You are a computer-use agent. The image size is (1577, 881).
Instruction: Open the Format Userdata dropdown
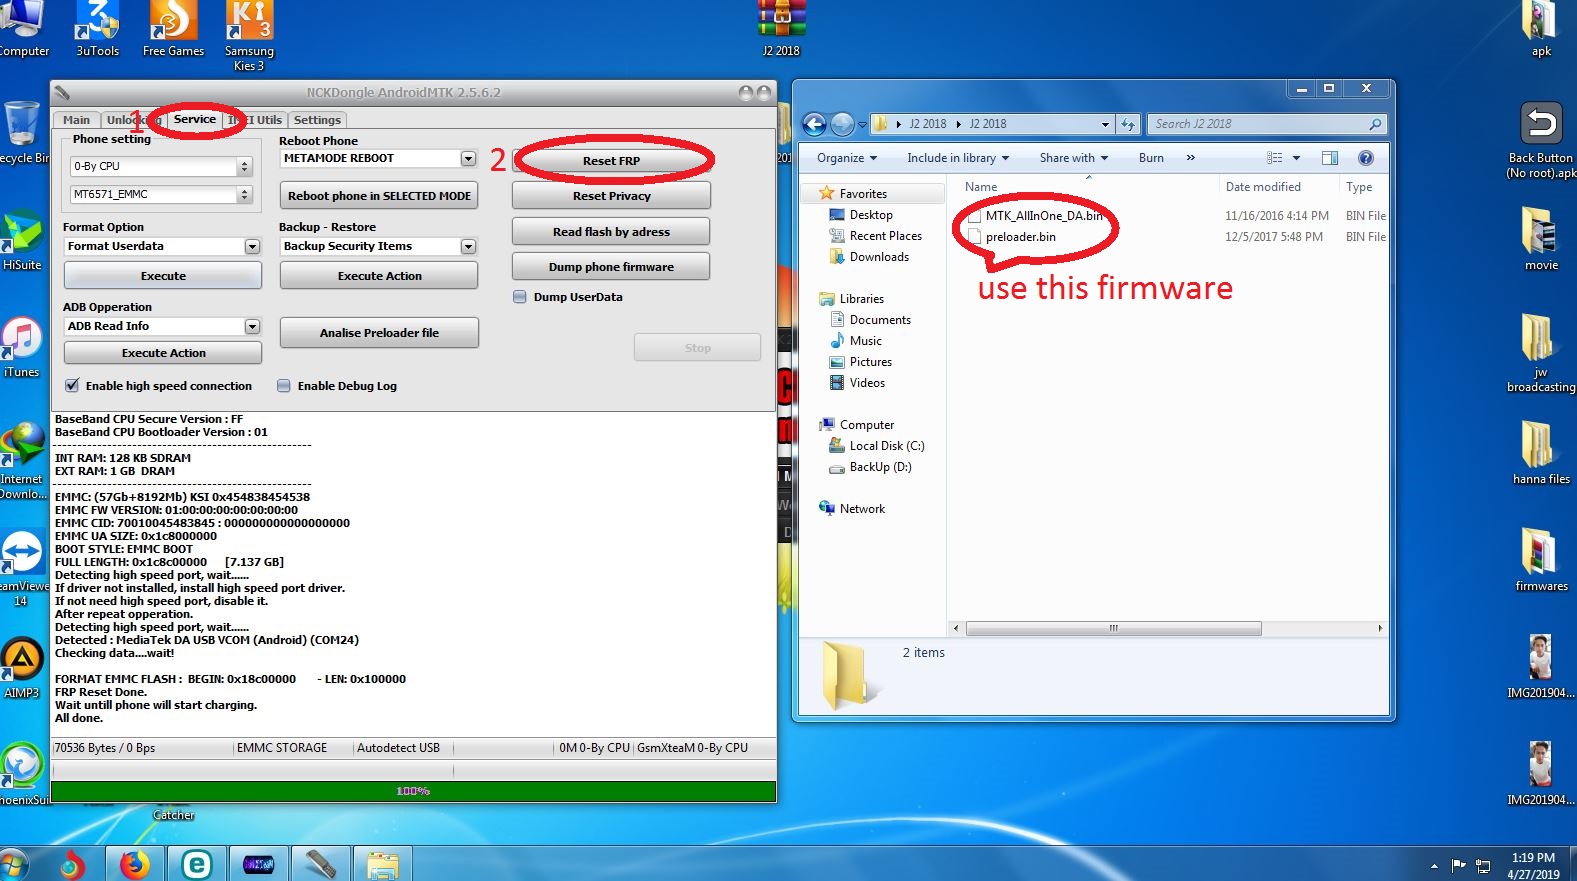click(252, 246)
